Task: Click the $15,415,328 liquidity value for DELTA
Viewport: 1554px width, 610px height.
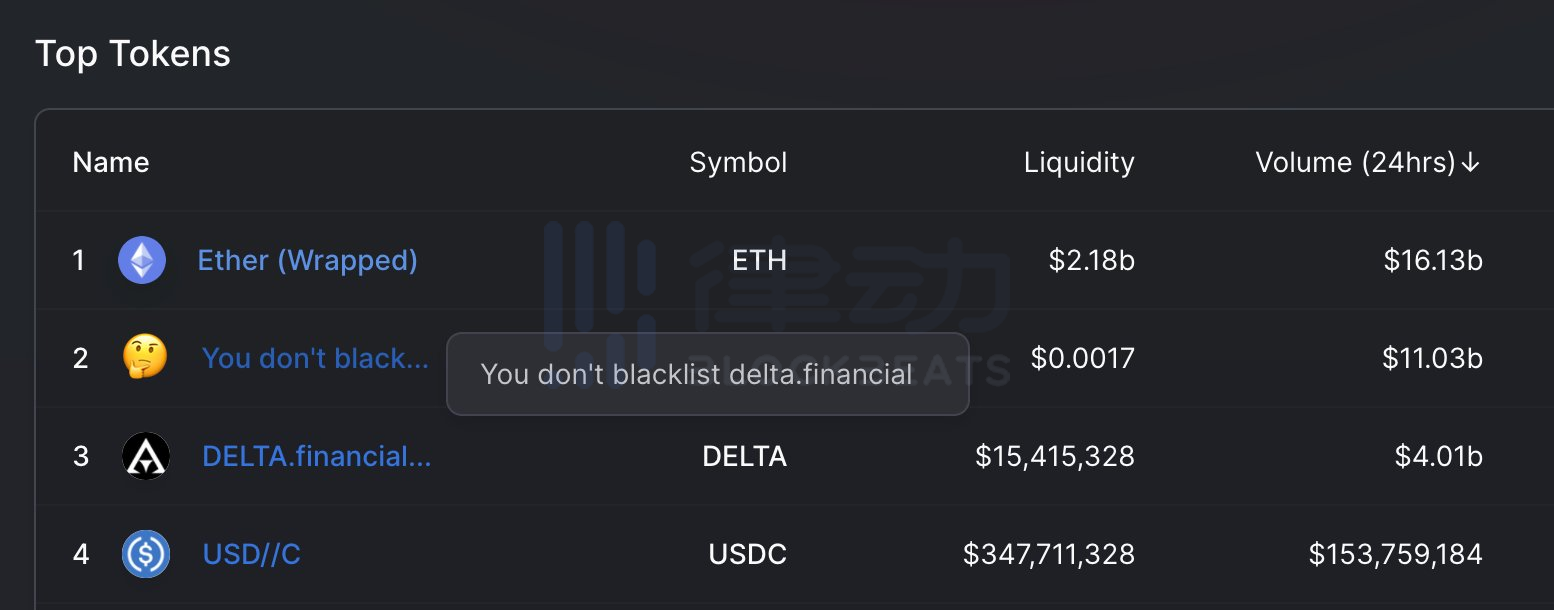Action: pos(1053,456)
